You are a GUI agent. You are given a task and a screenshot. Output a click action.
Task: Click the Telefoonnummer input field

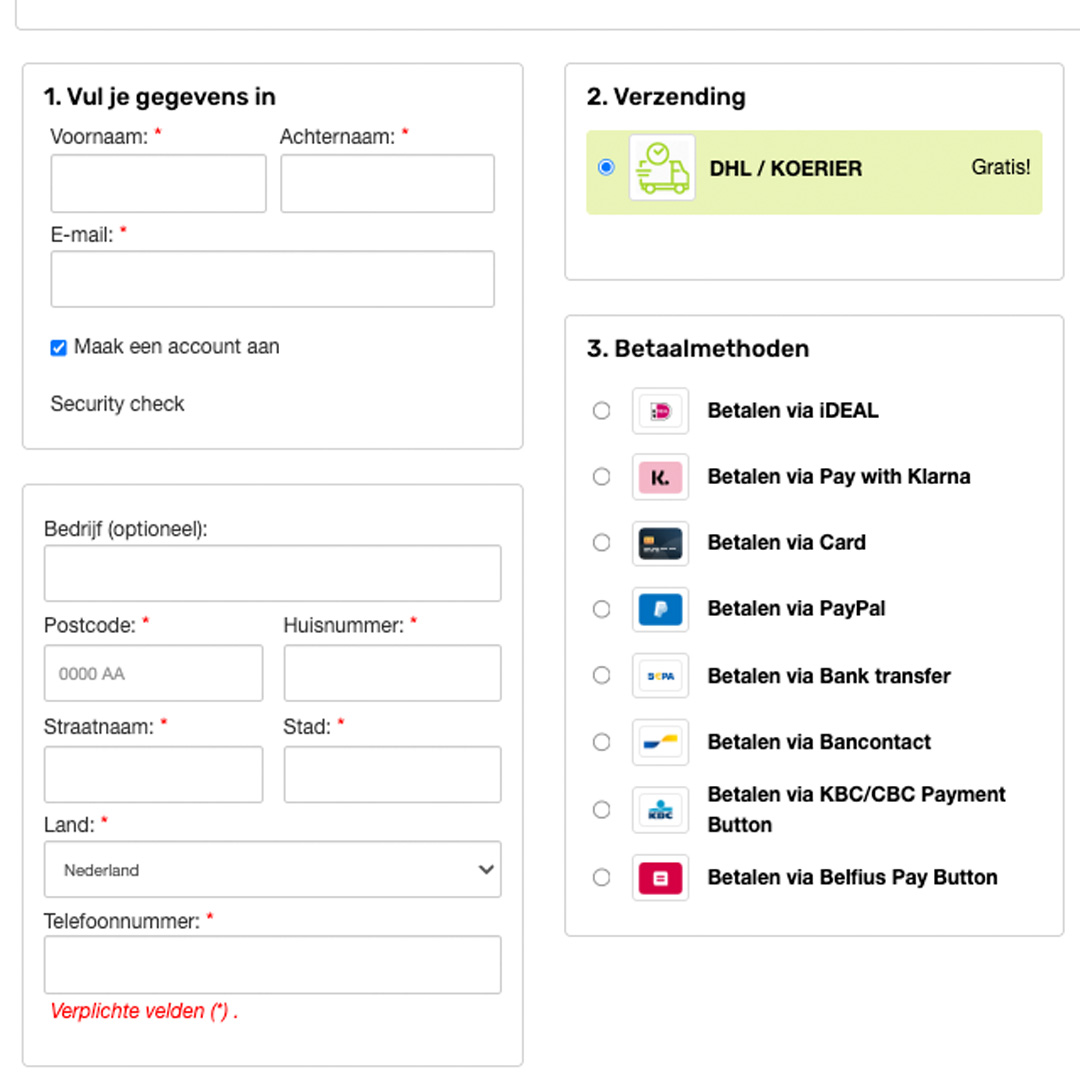coord(273,964)
